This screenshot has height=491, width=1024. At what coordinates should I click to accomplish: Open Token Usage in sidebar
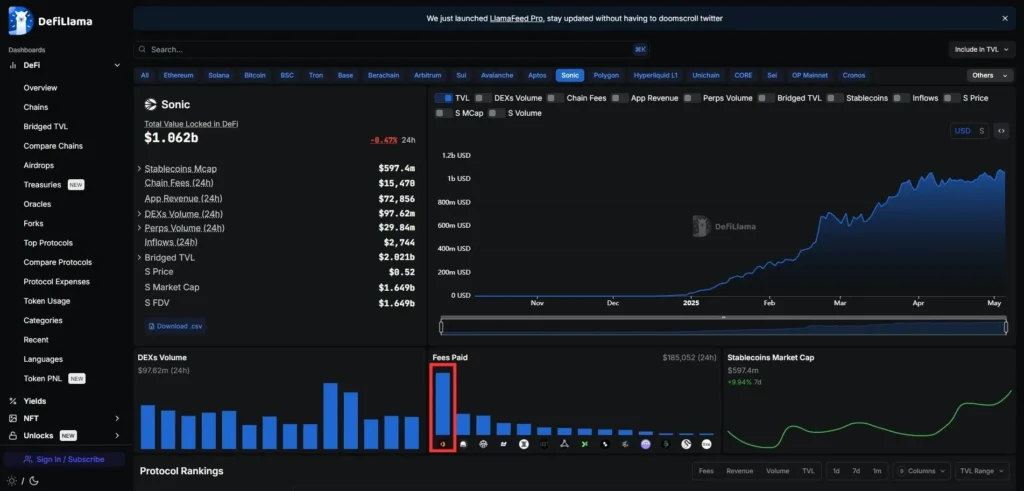[46, 301]
